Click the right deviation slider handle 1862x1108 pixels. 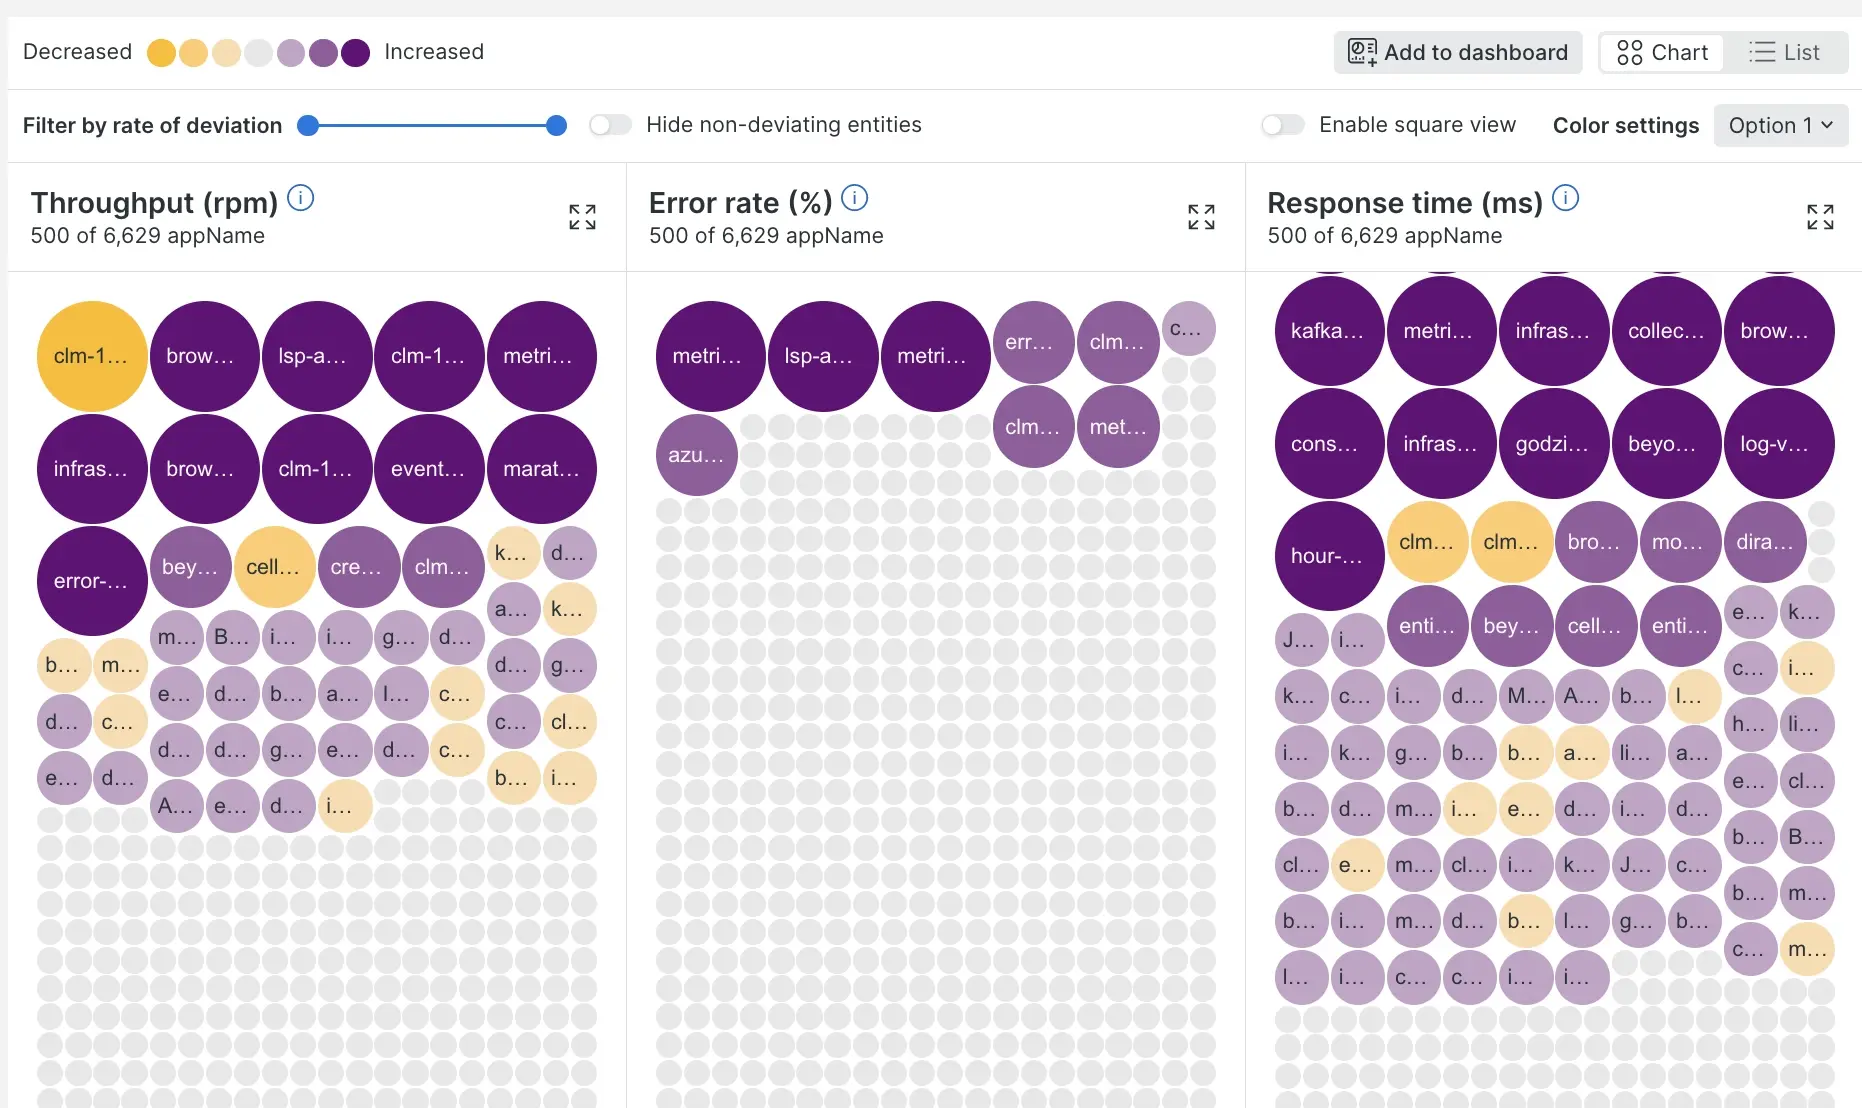557,125
